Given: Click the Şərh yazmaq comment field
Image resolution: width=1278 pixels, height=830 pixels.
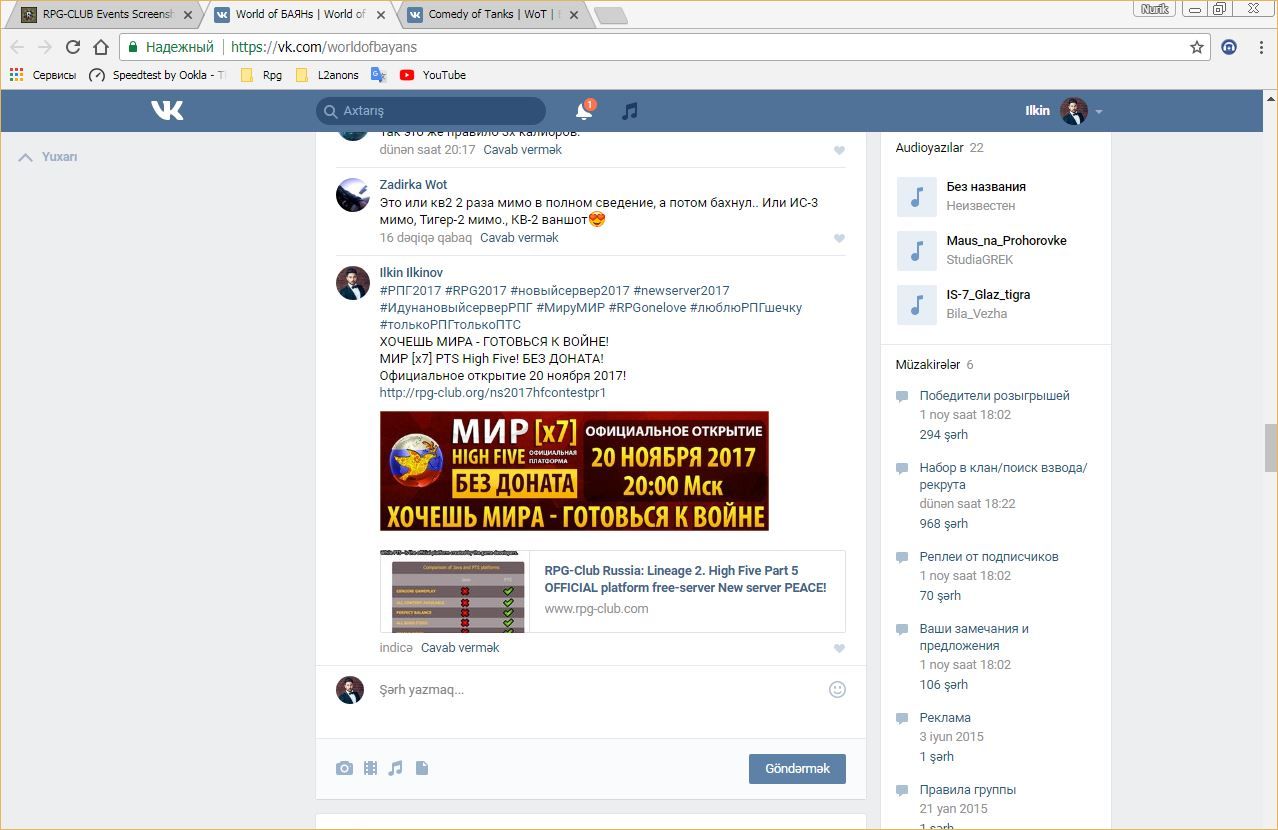Looking at the screenshot, I should coord(598,690).
